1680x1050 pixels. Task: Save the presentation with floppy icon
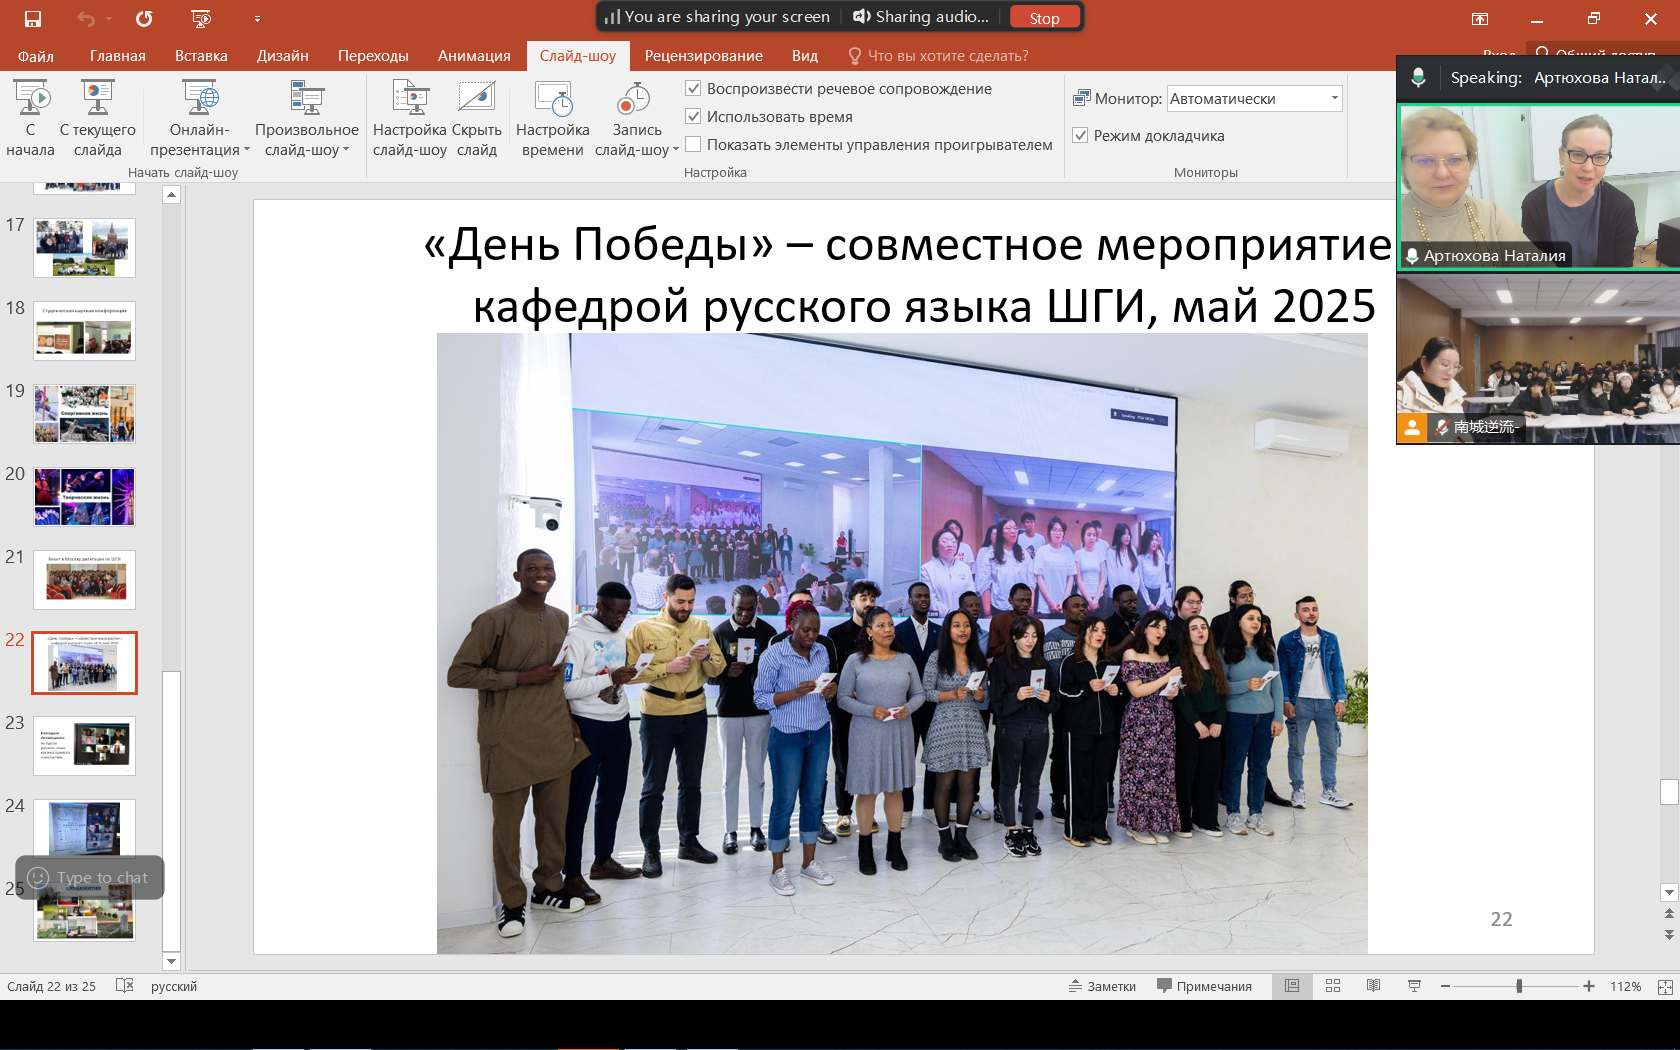33,18
